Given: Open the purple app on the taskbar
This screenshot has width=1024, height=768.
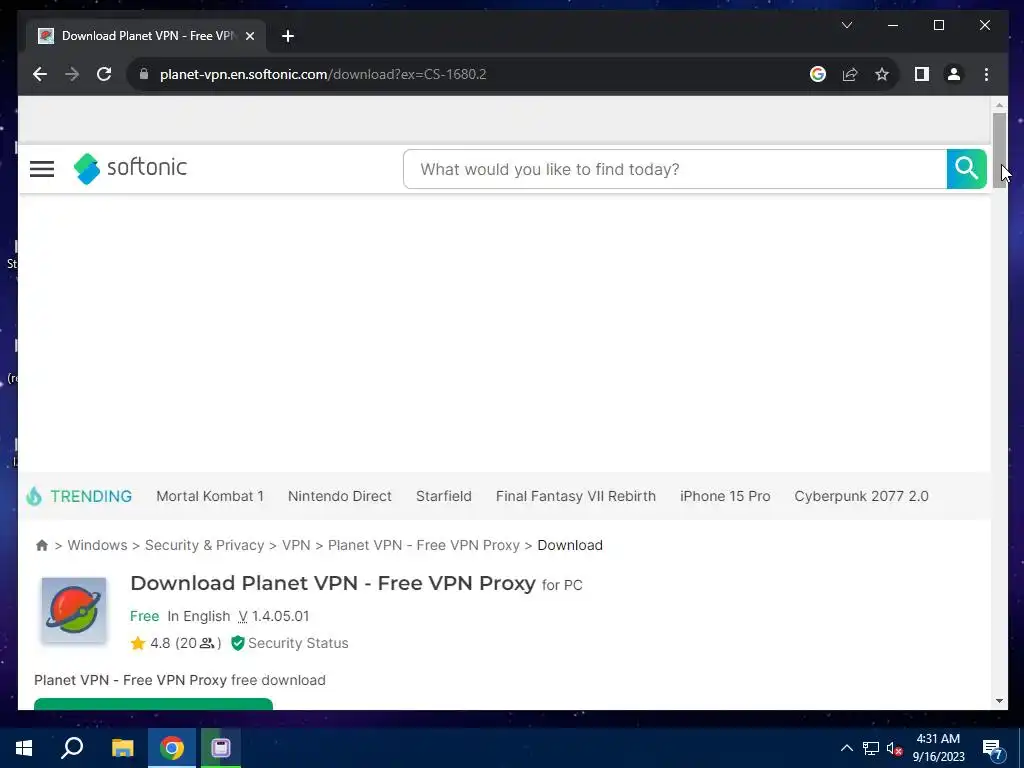Looking at the screenshot, I should click(221, 748).
